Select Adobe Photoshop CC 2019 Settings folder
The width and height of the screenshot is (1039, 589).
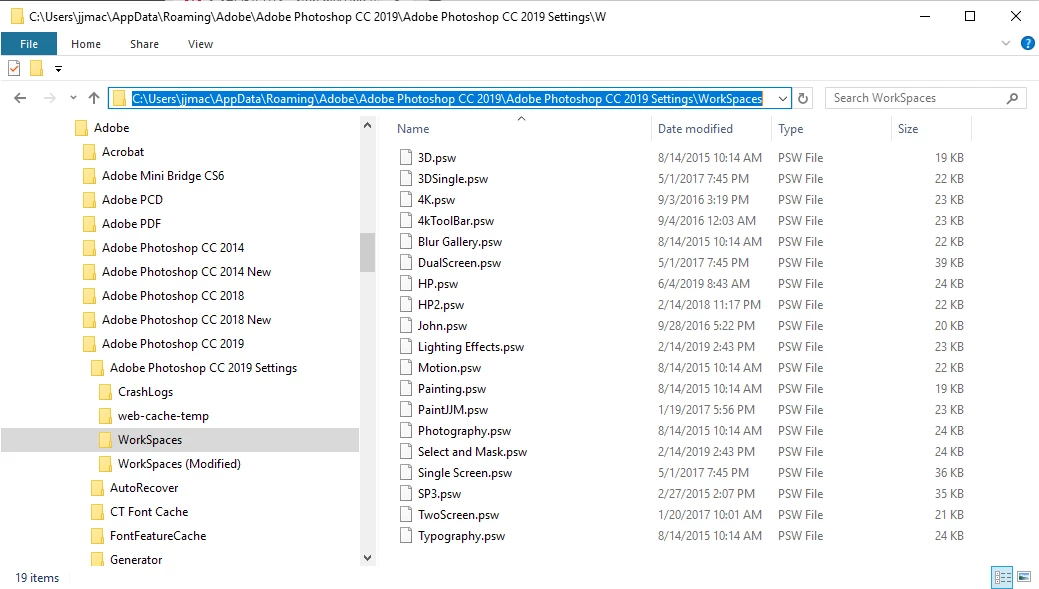pos(203,368)
